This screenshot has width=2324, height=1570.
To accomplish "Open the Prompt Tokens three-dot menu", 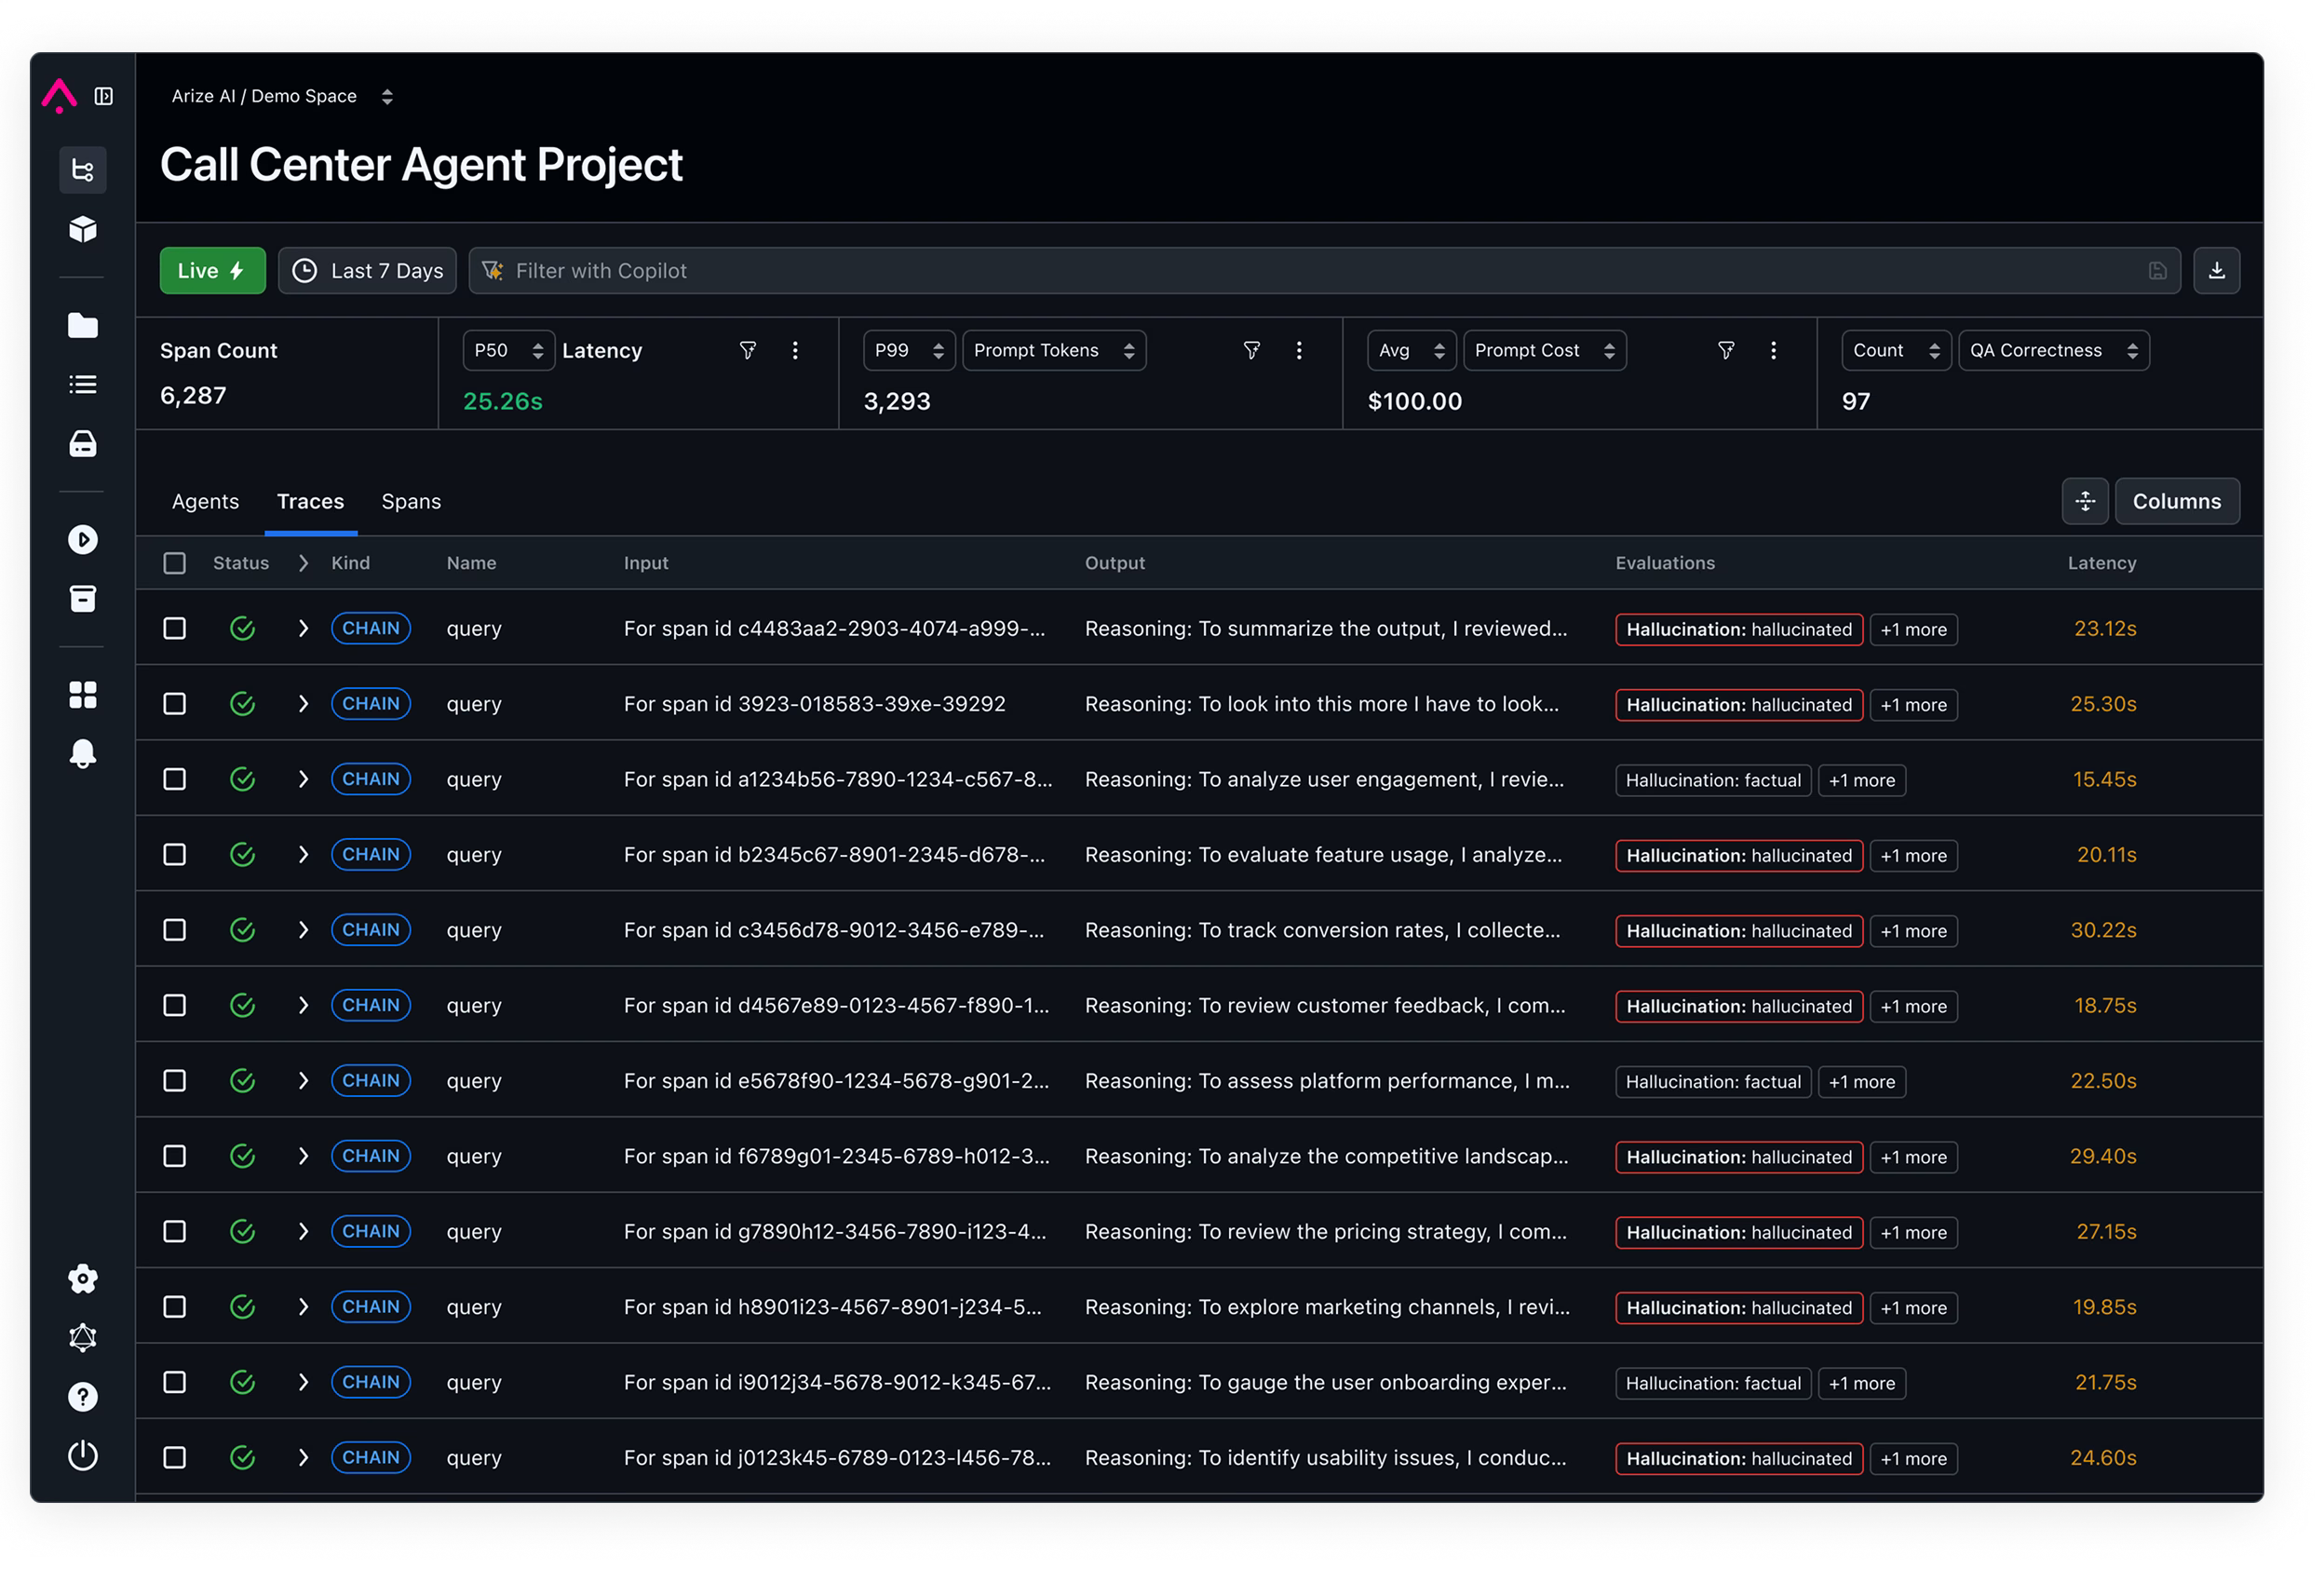I will coord(1298,350).
